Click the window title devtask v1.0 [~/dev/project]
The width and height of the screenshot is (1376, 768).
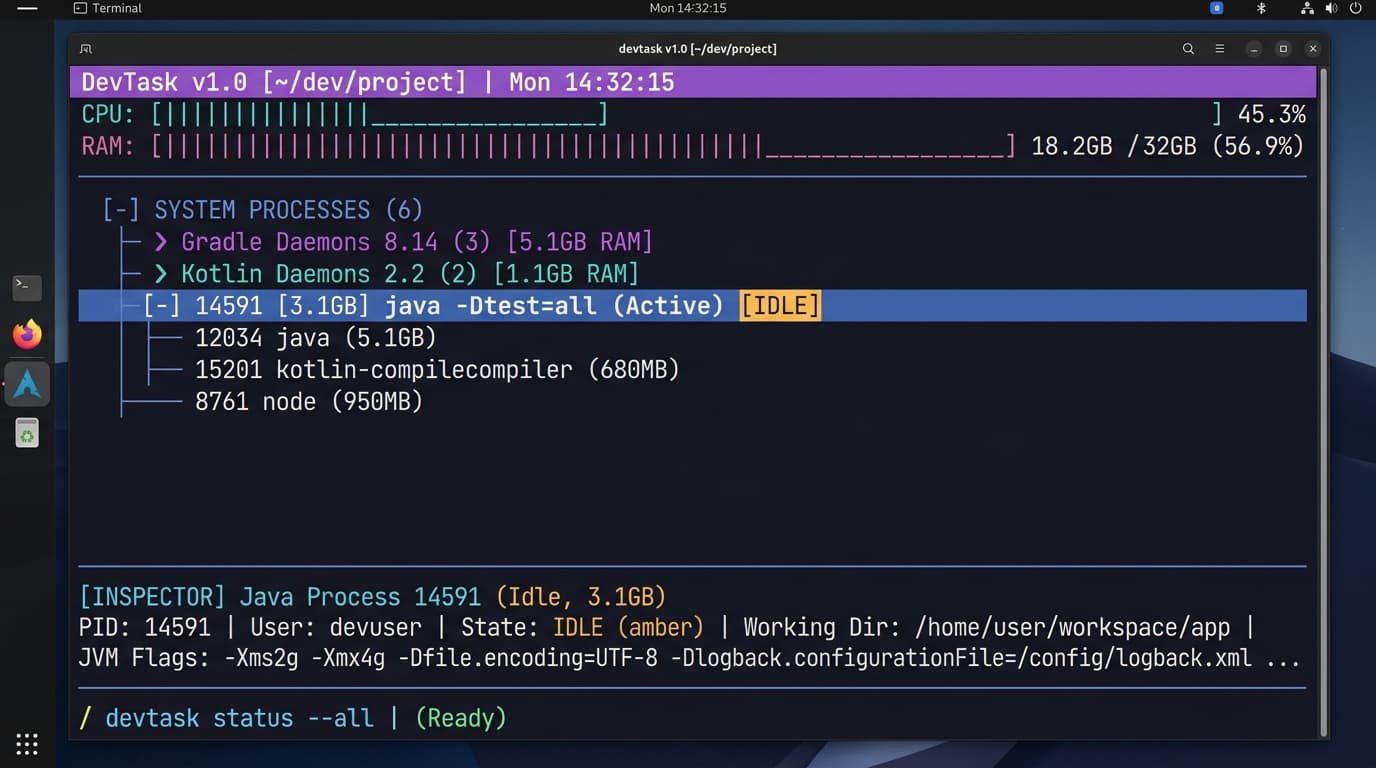(698, 48)
